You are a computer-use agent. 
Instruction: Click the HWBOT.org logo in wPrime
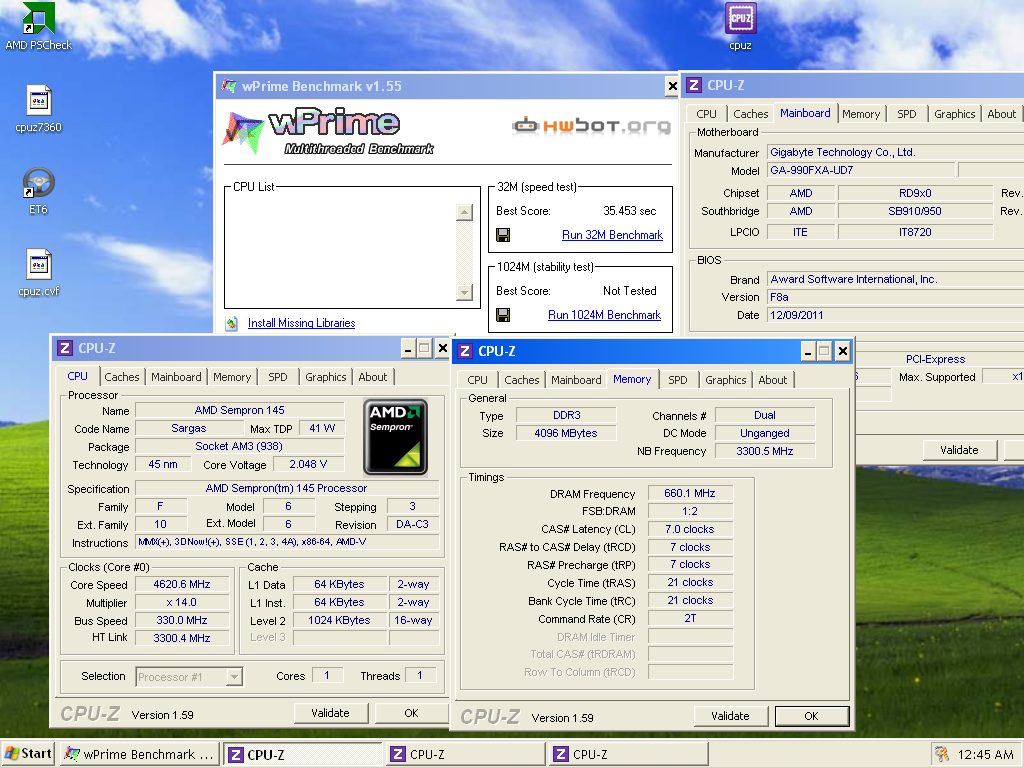(591, 125)
